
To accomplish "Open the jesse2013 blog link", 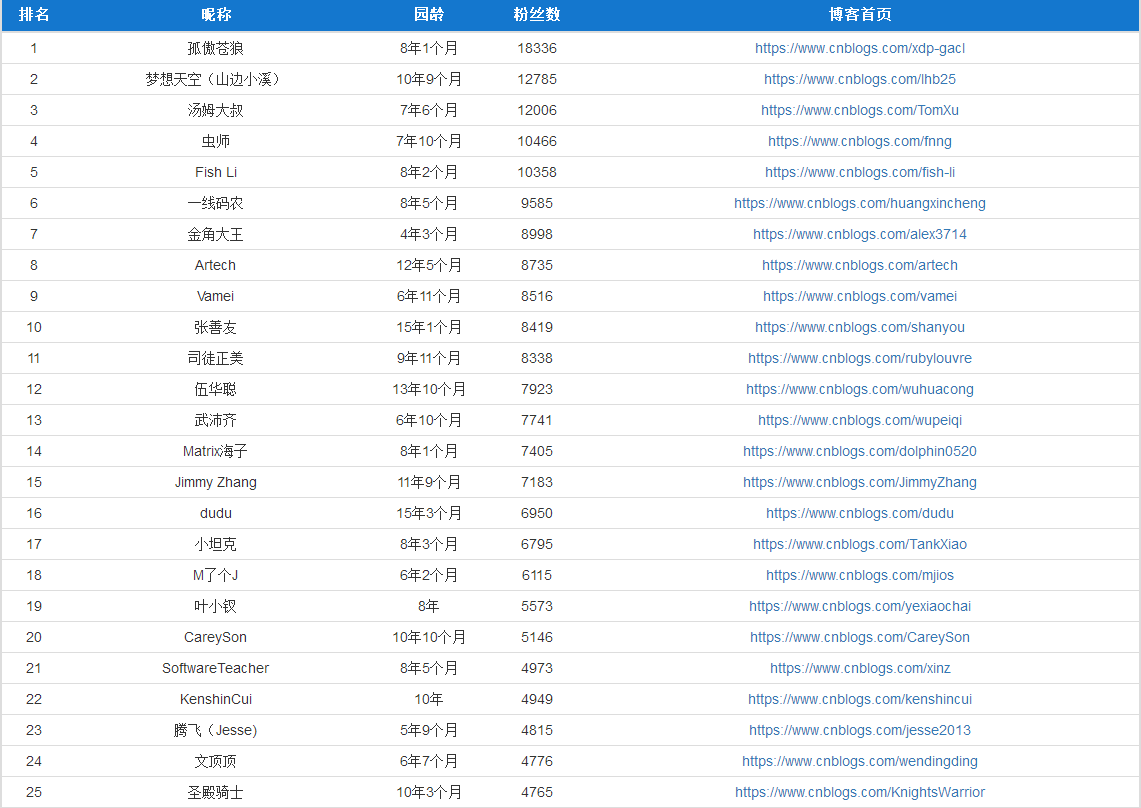I will 859,730.
